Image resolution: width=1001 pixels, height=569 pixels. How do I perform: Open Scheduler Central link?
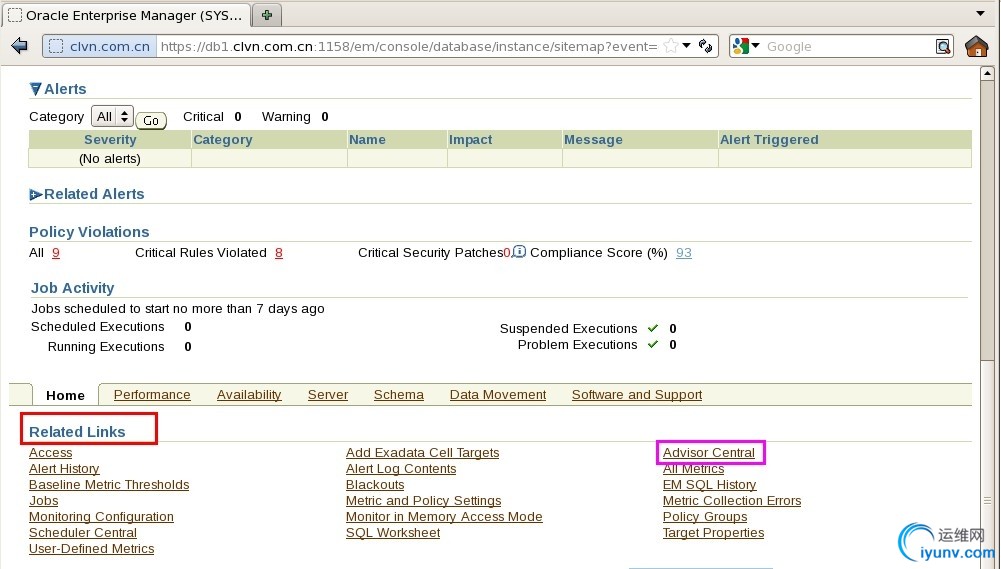pyautogui.click(x=82, y=533)
